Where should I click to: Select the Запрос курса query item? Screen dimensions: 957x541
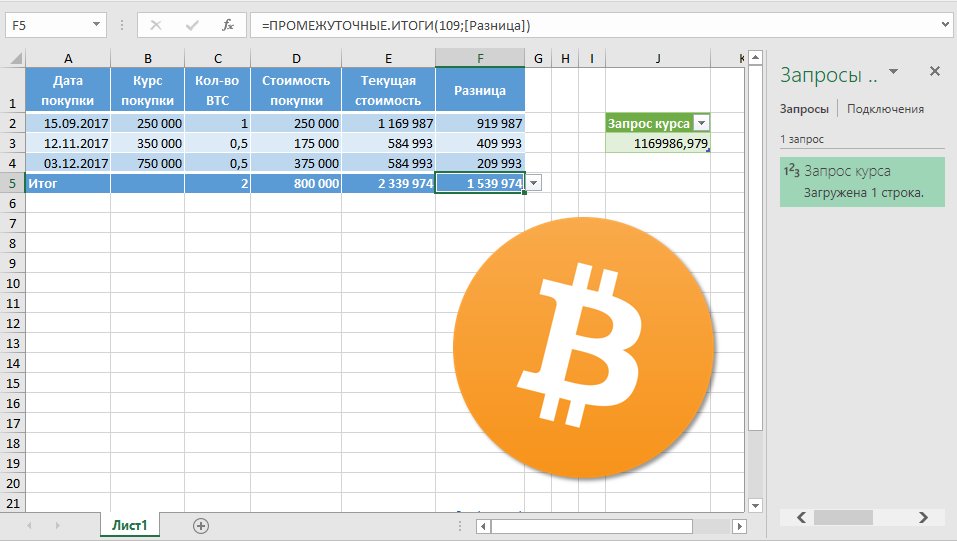point(862,182)
